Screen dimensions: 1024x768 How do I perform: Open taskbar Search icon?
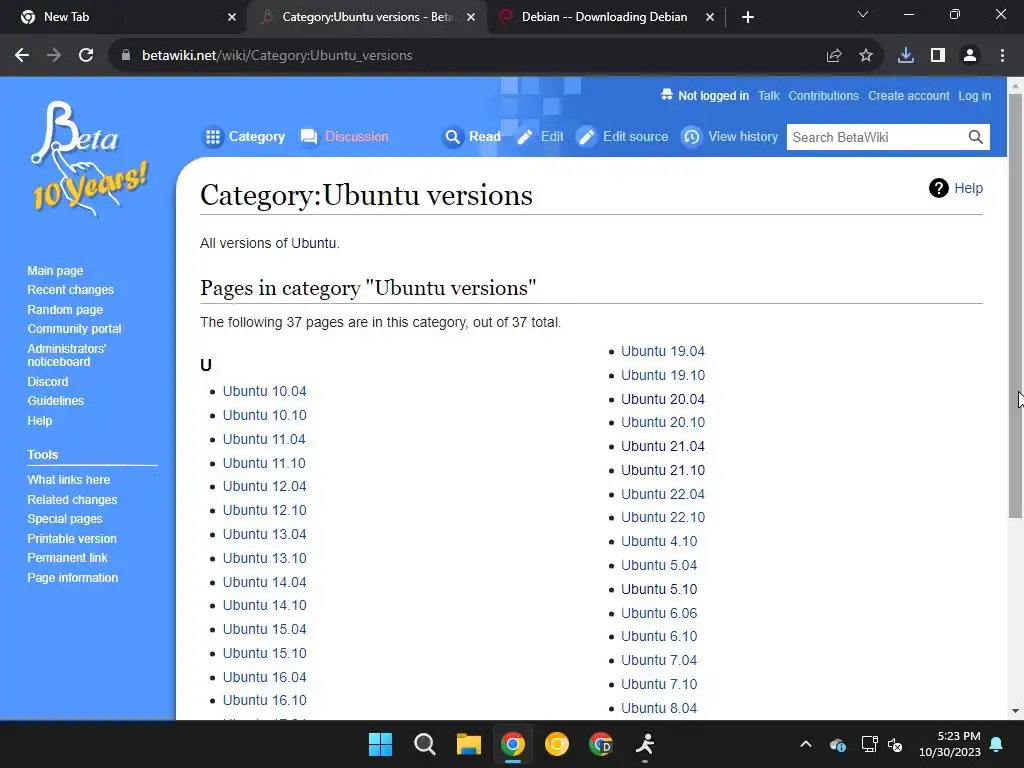click(424, 744)
